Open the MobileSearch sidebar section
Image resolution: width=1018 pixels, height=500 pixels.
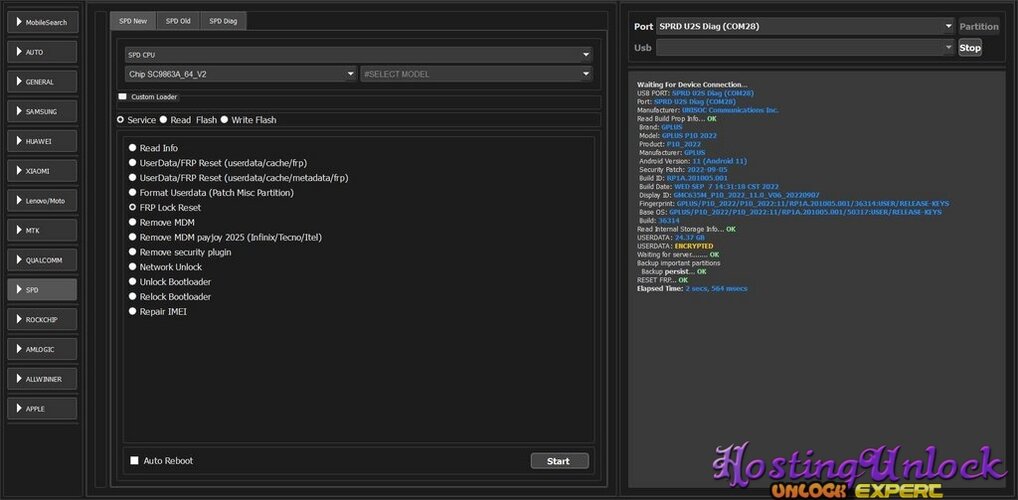[x=42, y=22]
